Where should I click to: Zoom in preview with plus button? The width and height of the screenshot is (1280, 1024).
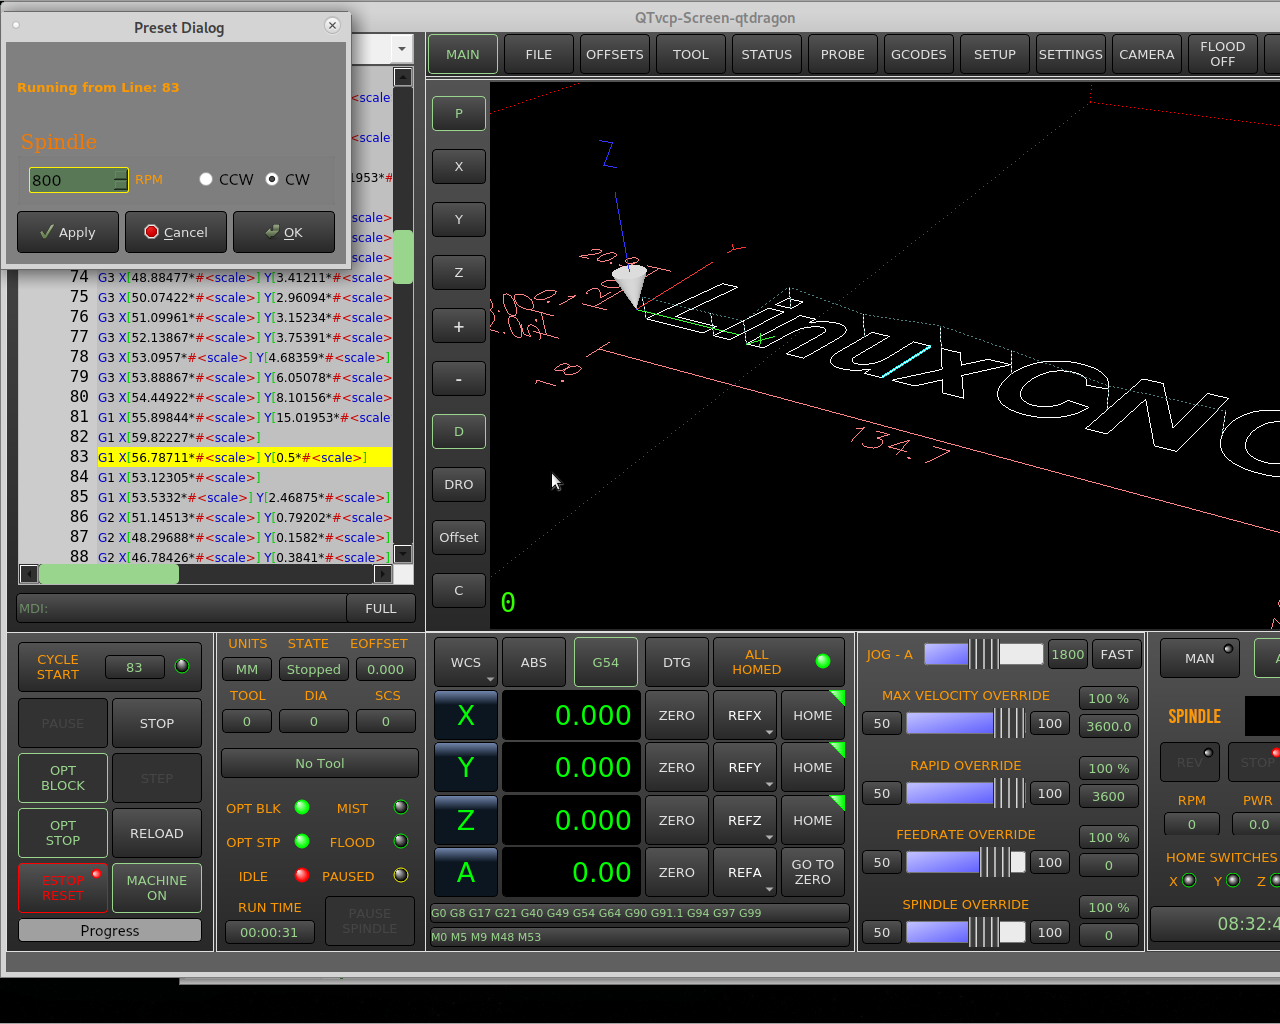(x=459, y=326)
